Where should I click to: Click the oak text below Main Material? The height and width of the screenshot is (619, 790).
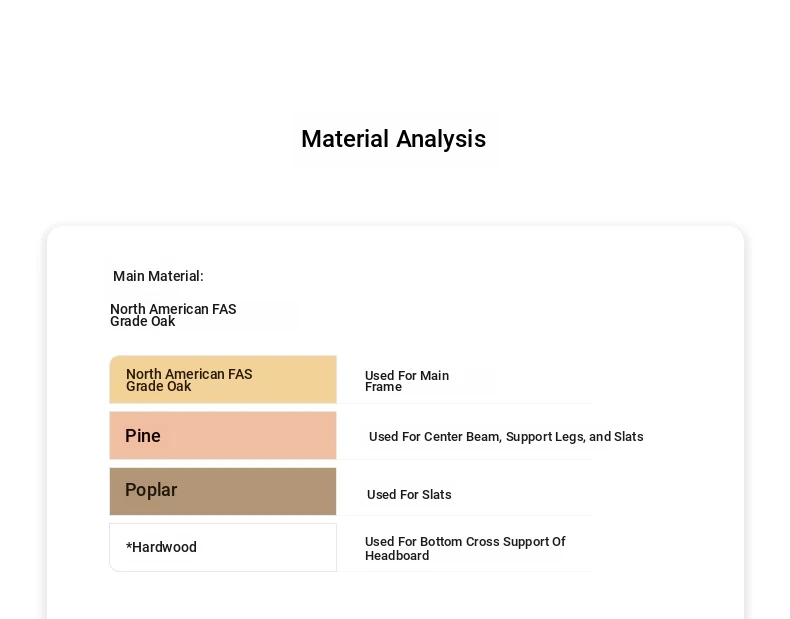coord(173,315)
